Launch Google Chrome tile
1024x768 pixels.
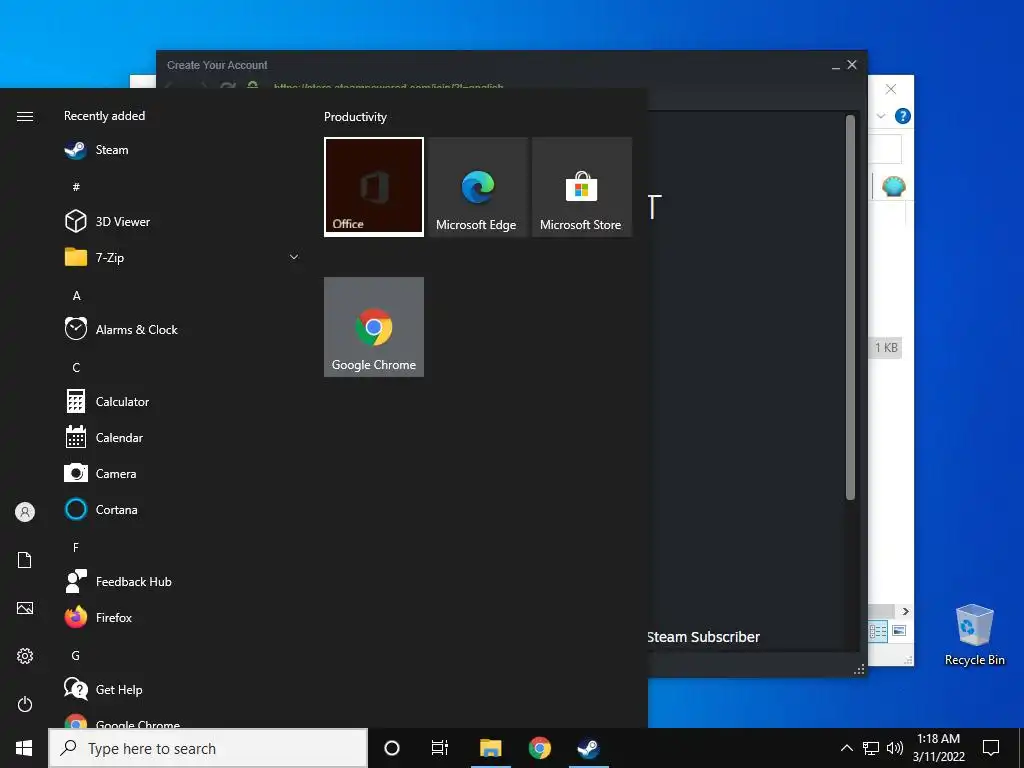(x=374, y=327)
